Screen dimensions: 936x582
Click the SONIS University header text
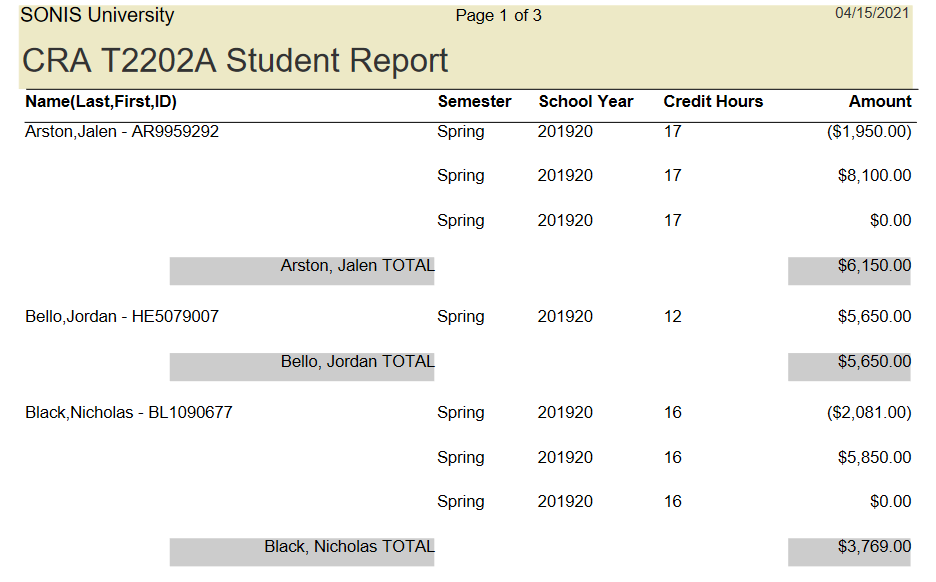click(x=97, y=16)
